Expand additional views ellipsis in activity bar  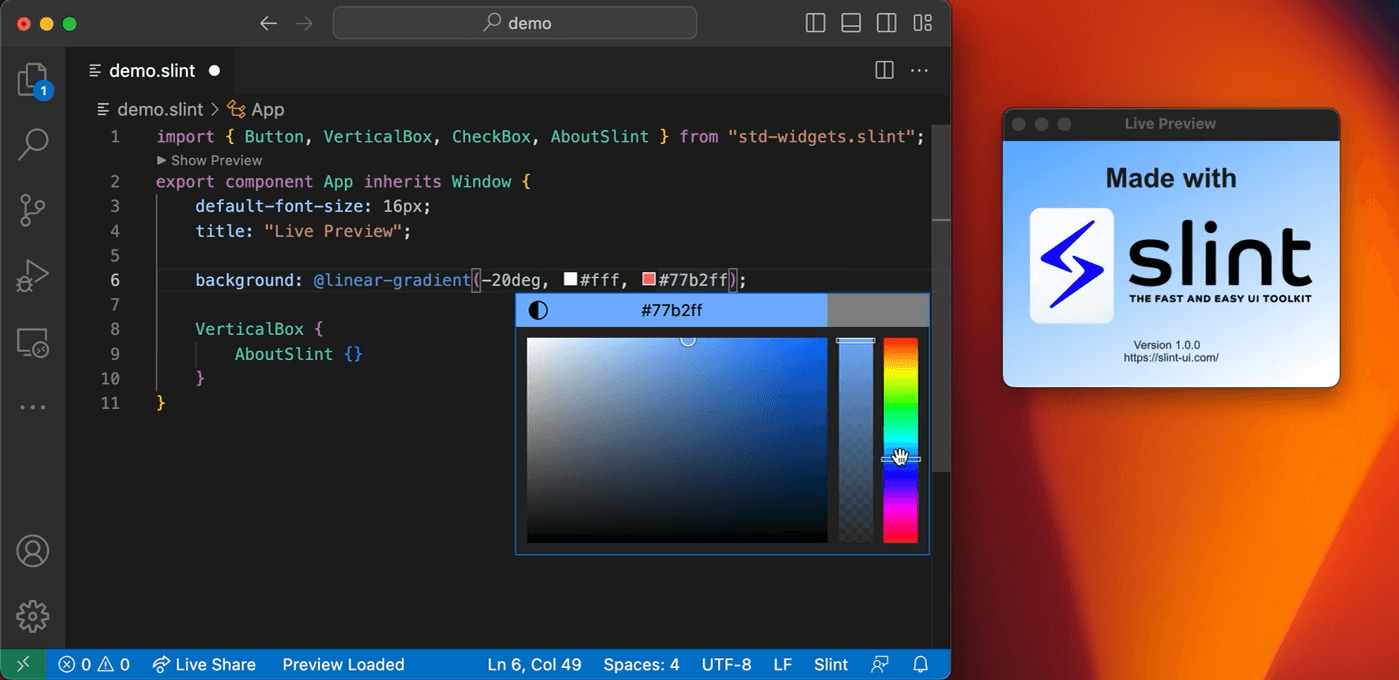point(33,407)
